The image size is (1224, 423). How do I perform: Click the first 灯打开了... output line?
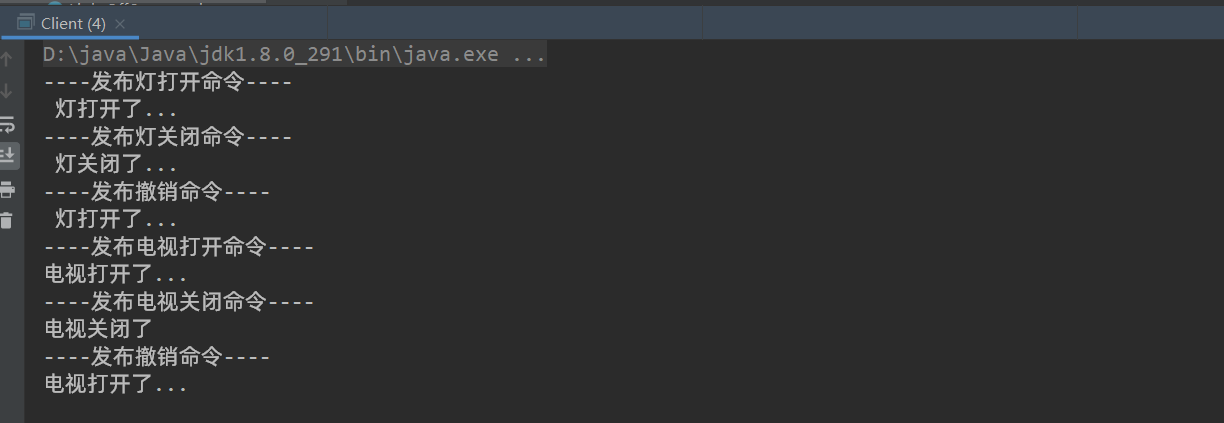(x=116, y=109)
